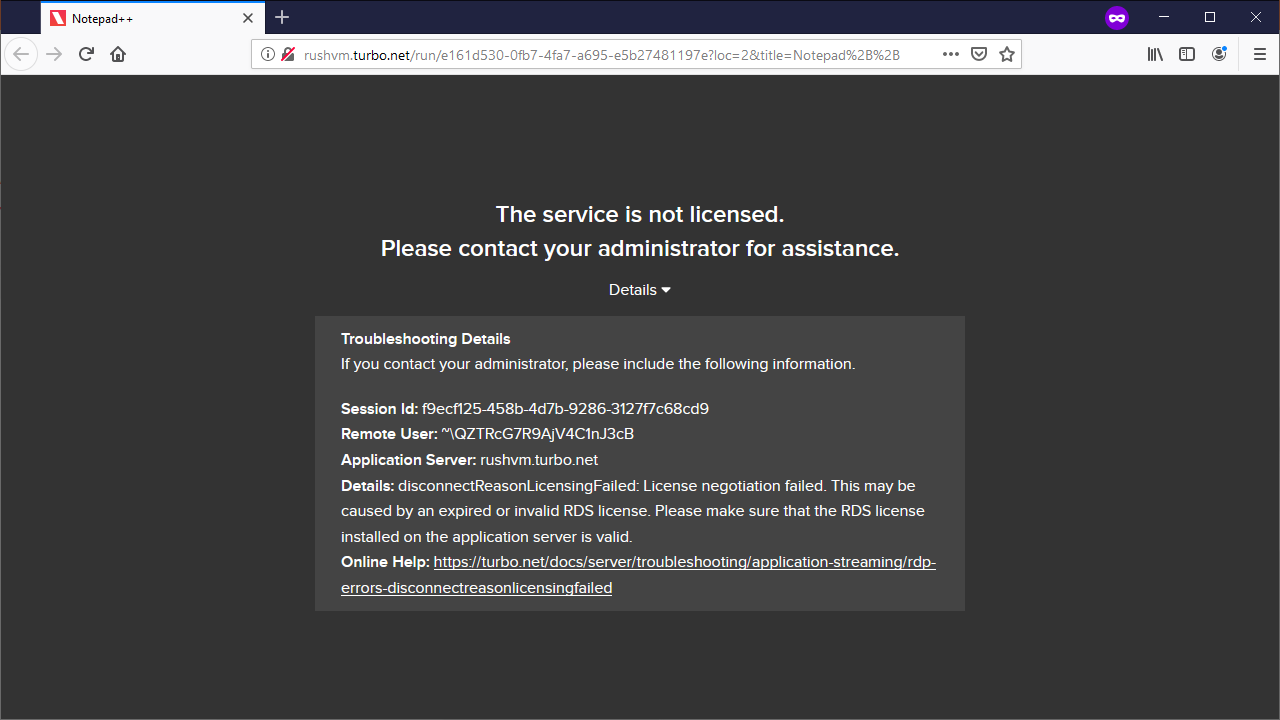Open a new tab with the plus button
1280x720 pixels.
click(x=282, y=17)
